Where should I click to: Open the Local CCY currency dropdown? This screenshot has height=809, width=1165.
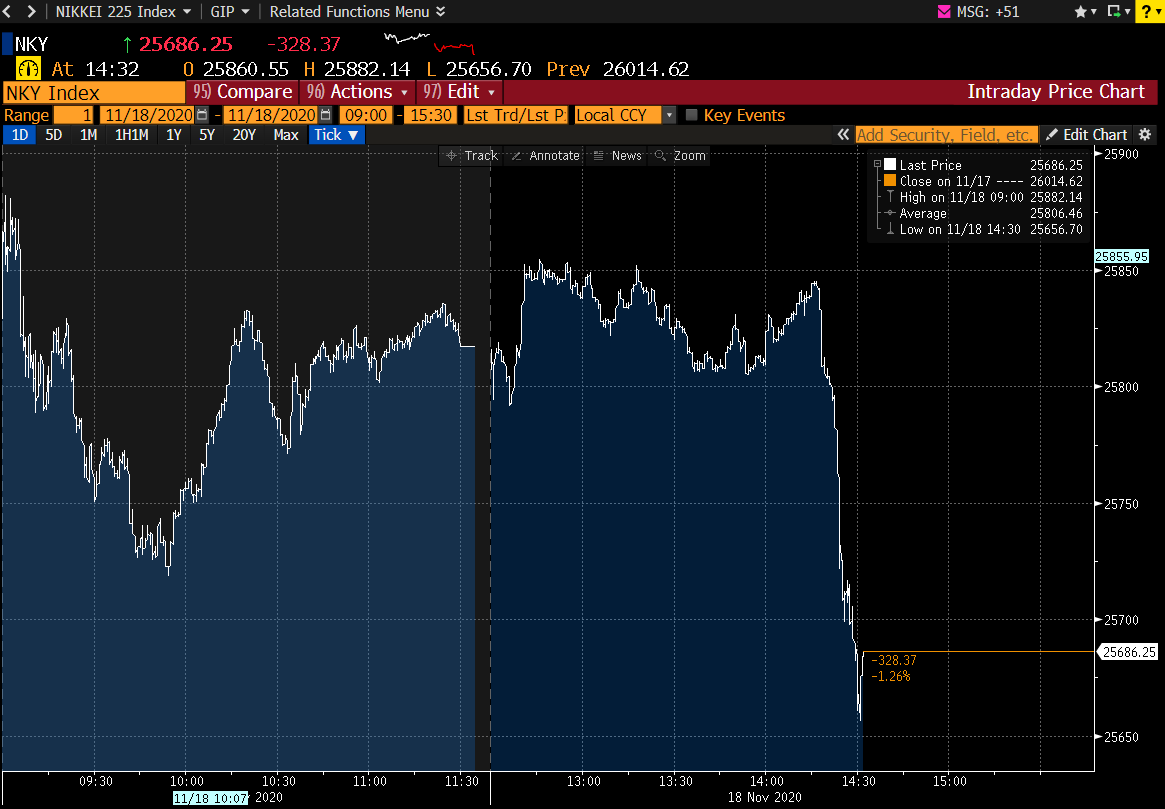[625, 115]
